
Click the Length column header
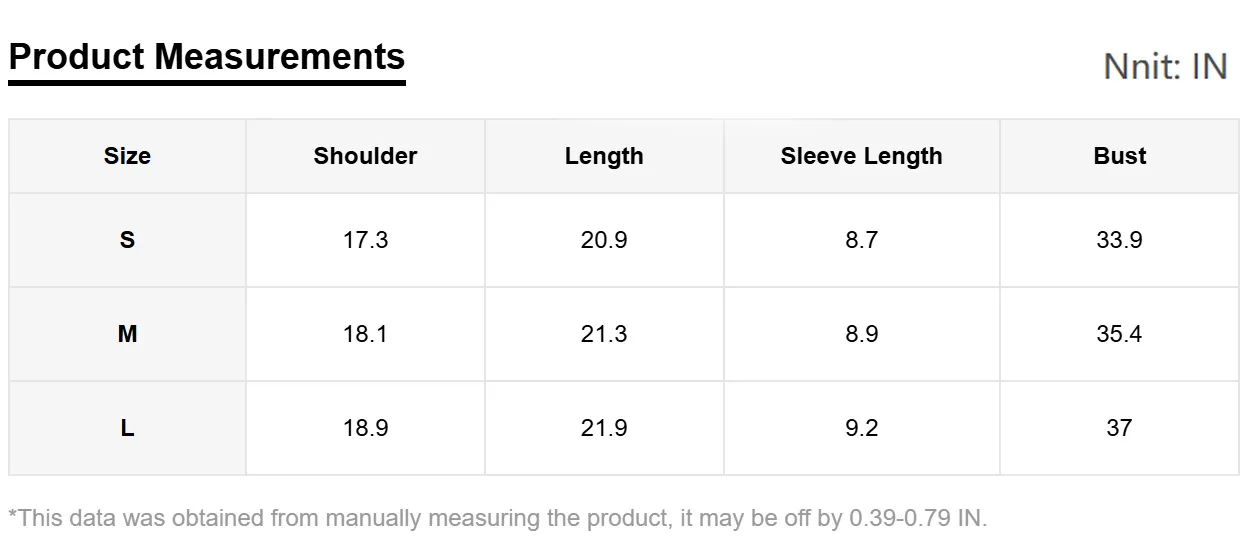[x=604, y=156]
